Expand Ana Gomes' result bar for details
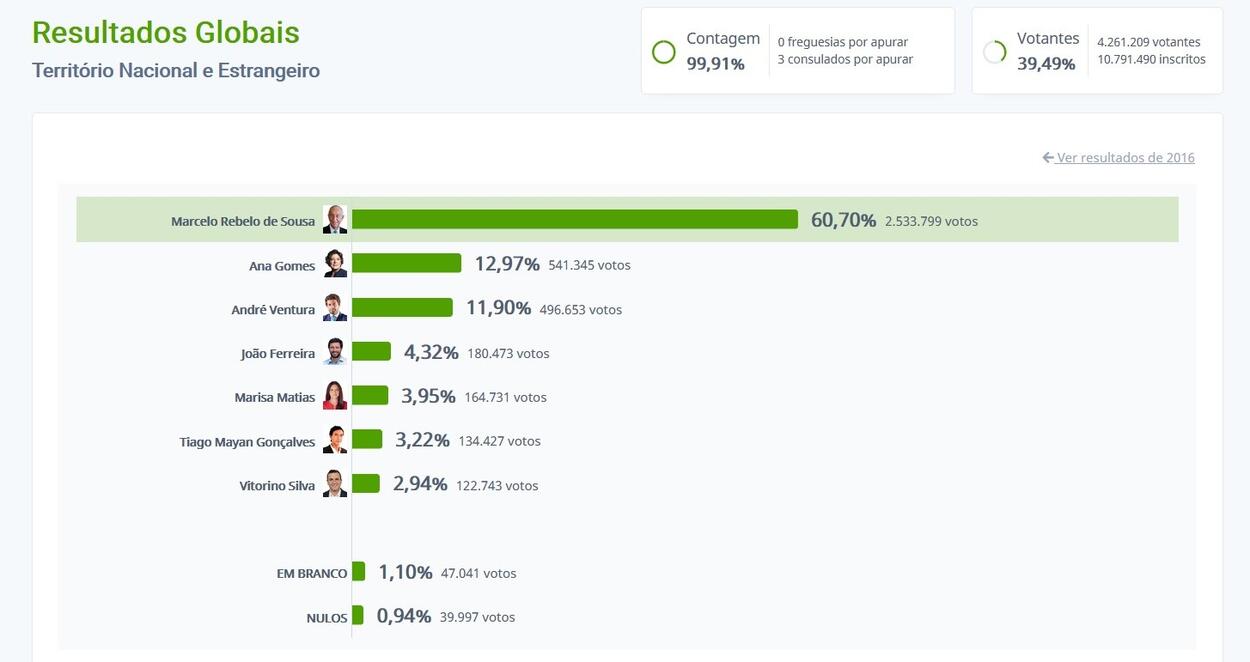1250x662 pixels. [x=405, y=262]
